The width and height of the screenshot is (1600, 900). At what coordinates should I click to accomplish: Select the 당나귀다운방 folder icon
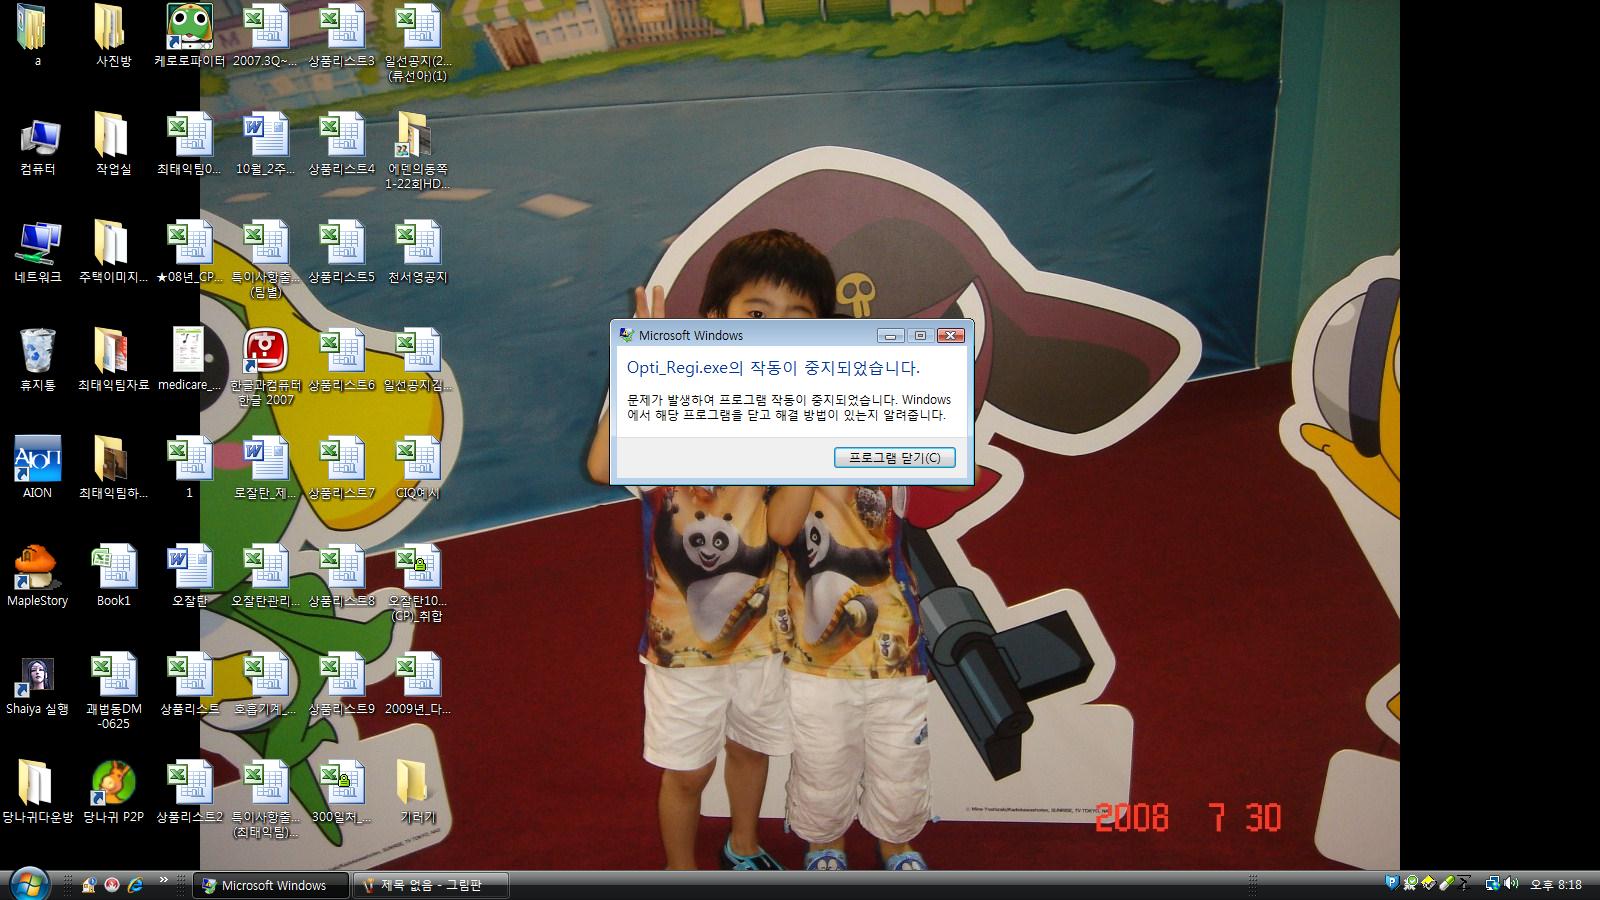coord(37,793)
